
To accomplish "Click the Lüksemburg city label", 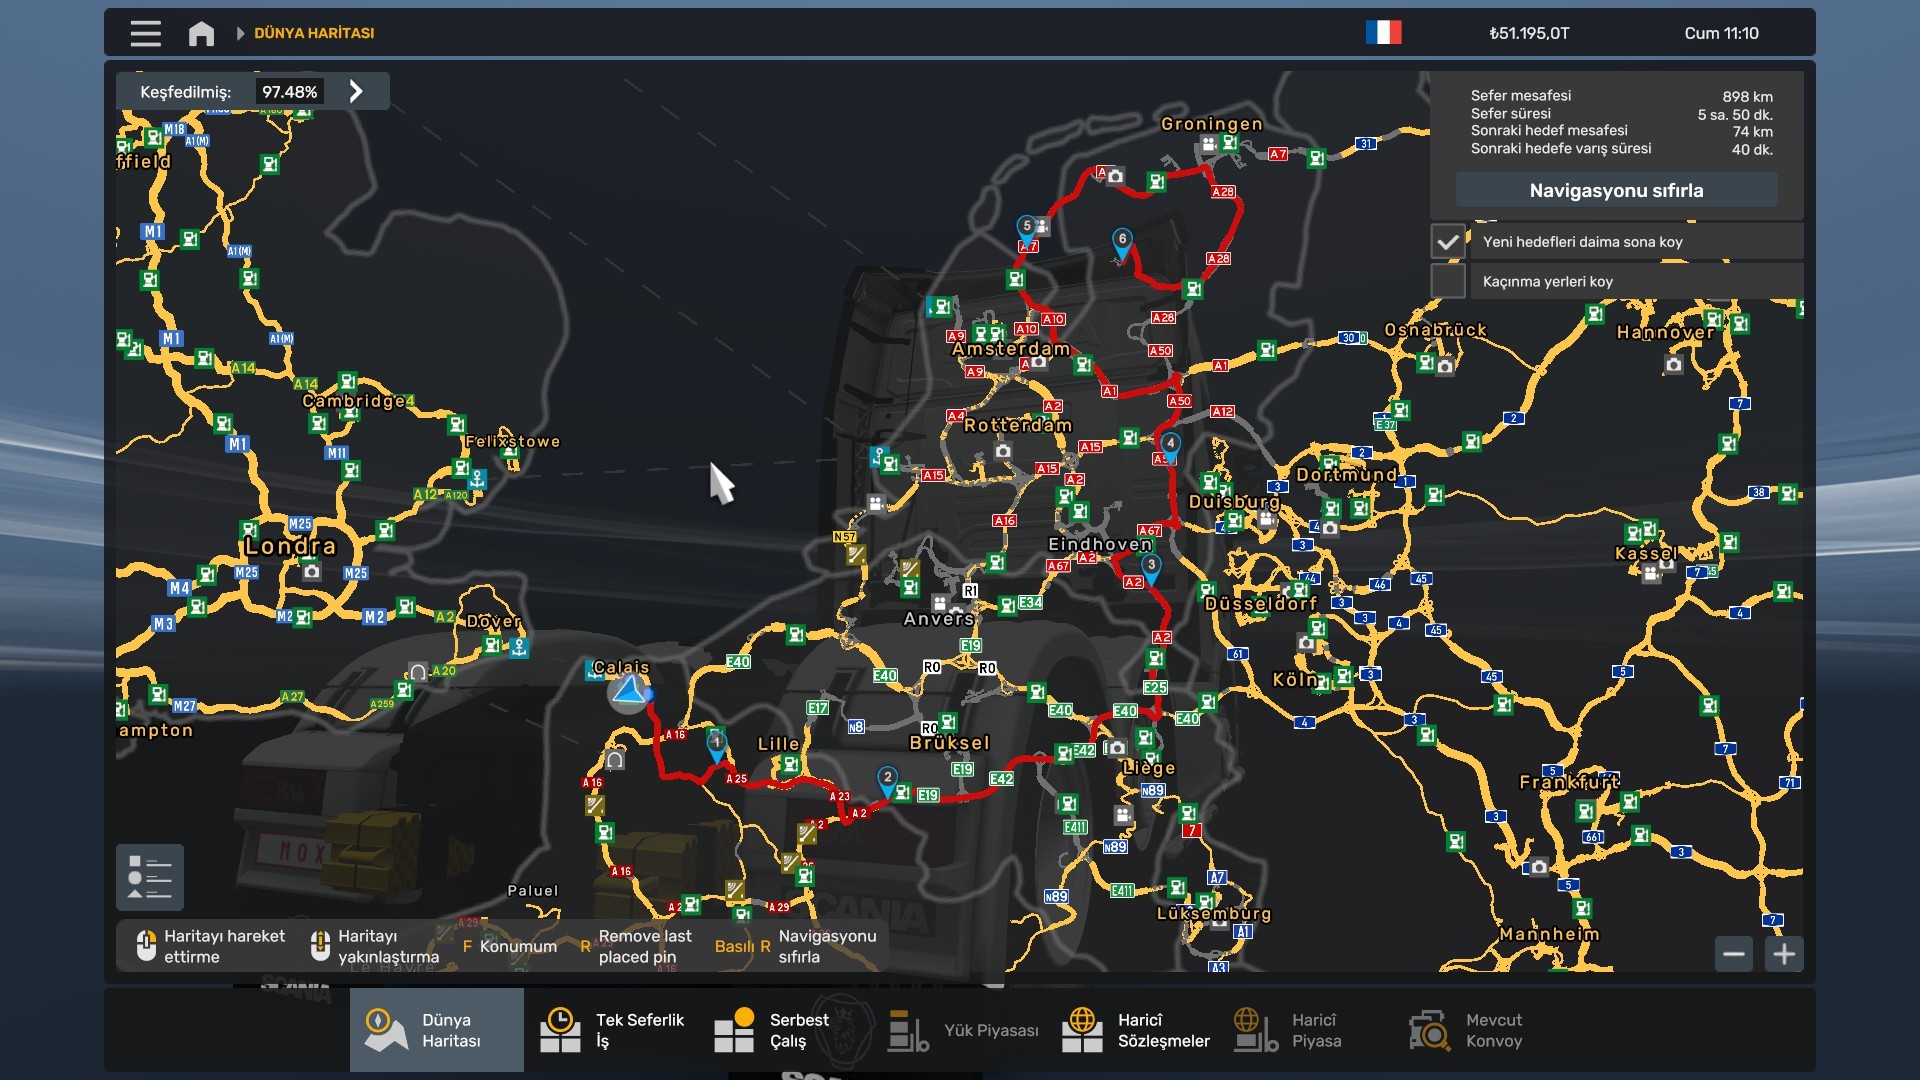I will [x=1214, y=914].
